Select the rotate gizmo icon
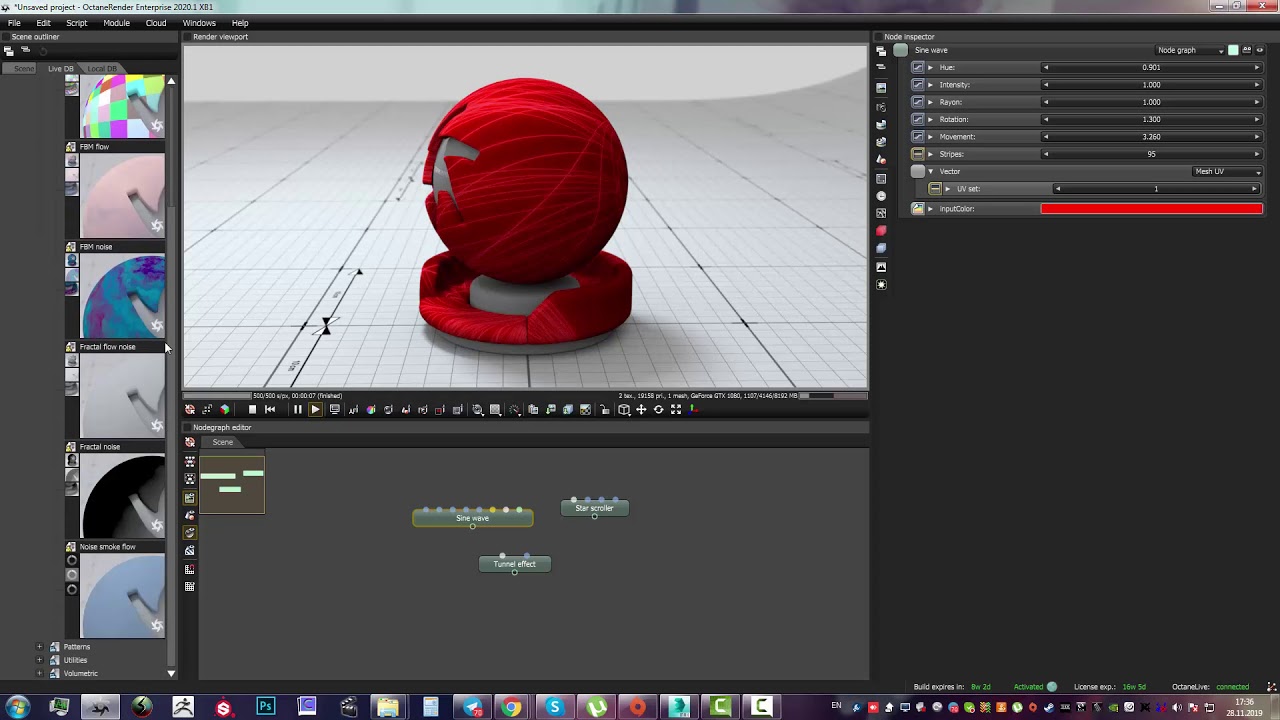Screen dimensions: 1280x720 click(658, 409)
